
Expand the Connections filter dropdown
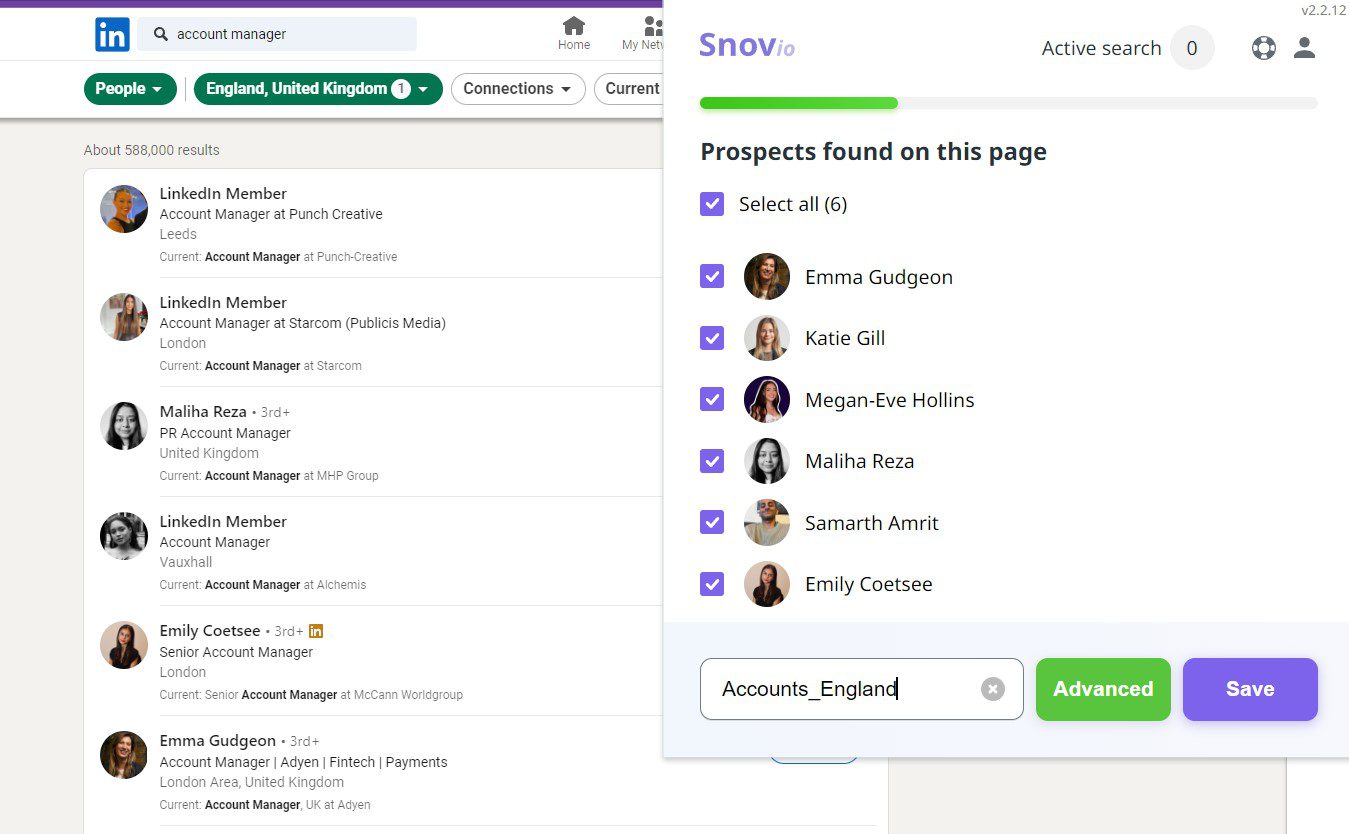click(x=517, y=89)
